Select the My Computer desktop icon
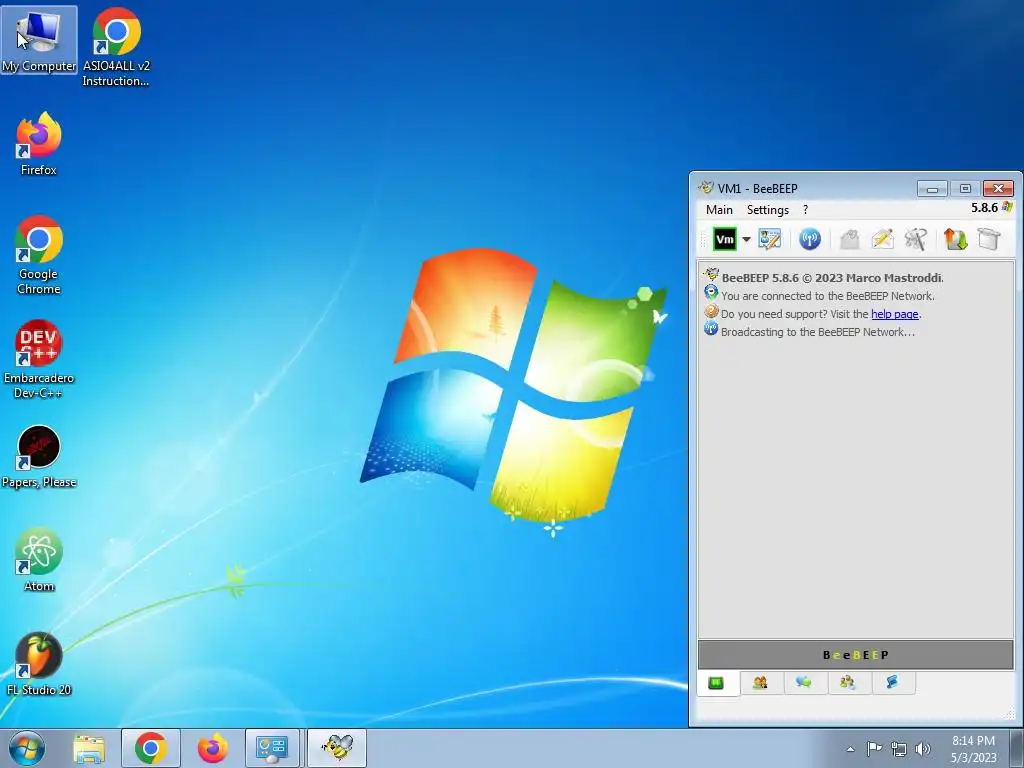The width and height of the screenshot is (1024, 768). [39, 40]
